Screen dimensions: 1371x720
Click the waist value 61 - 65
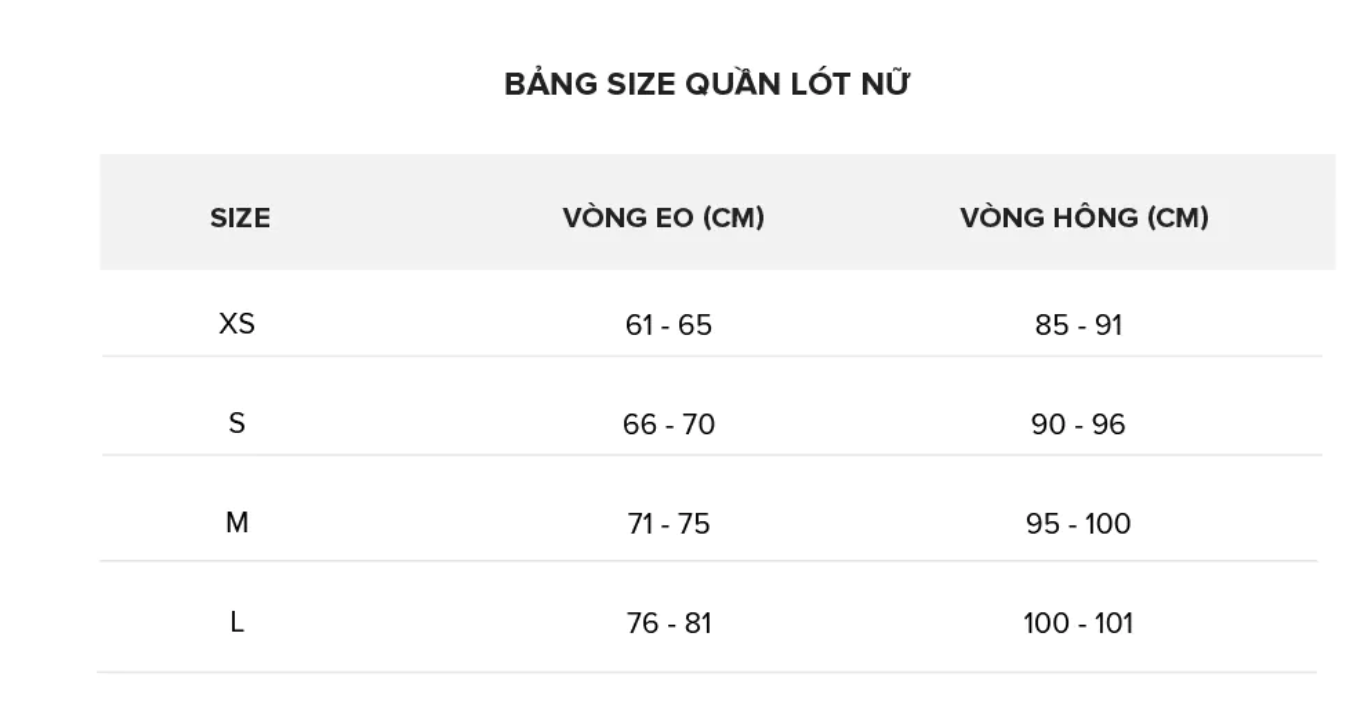click(668, 325)
